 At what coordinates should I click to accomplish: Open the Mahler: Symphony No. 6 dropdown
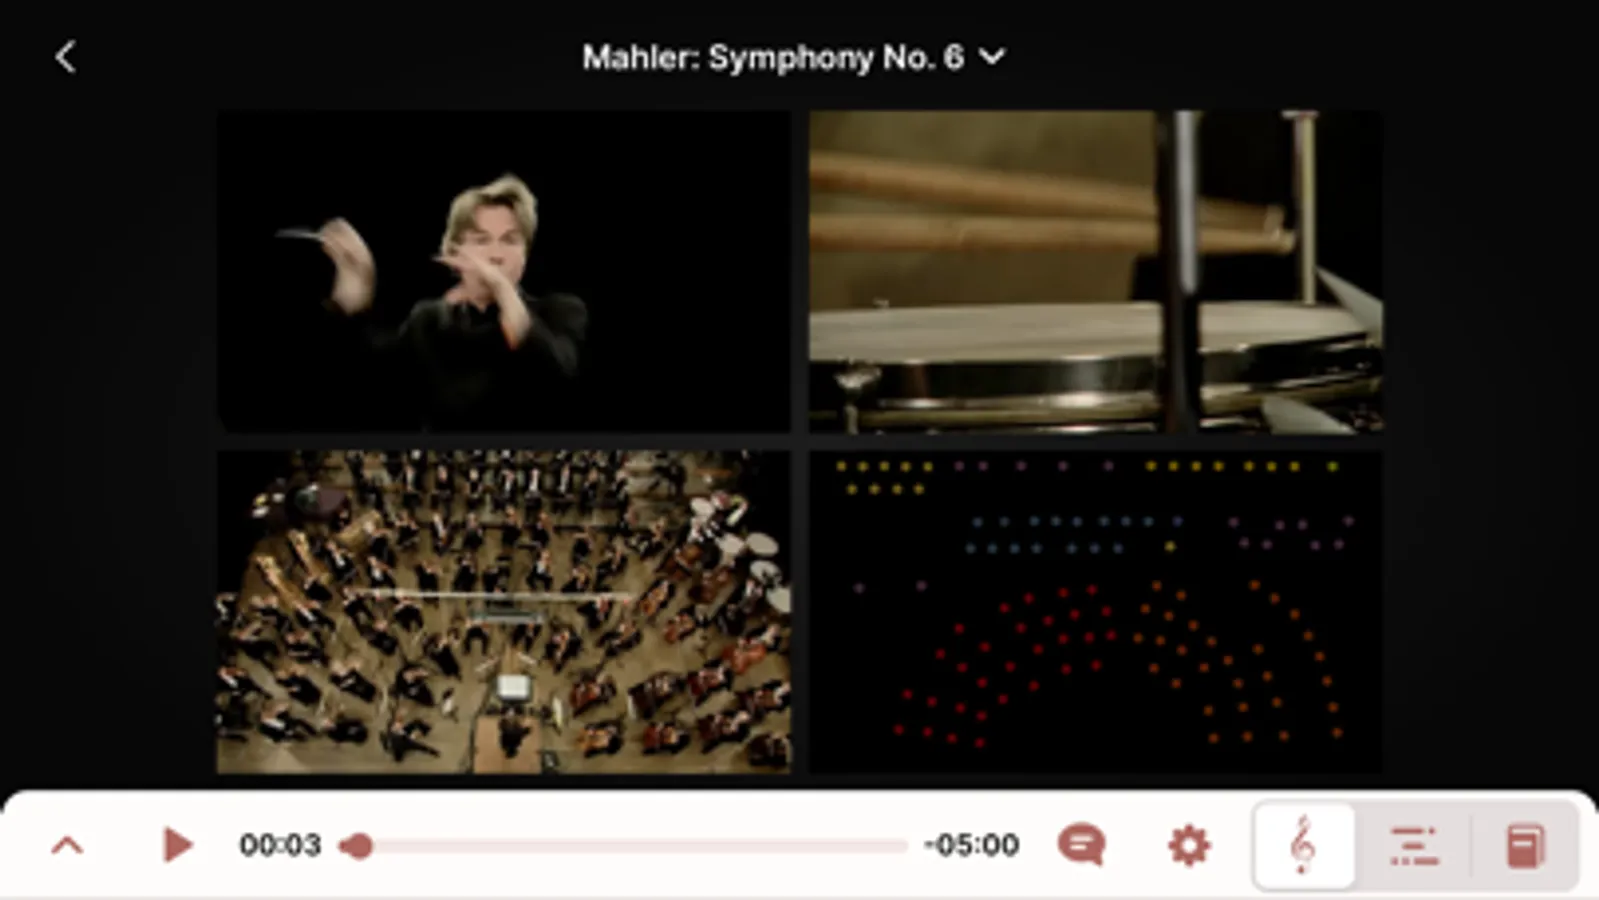(x=793, y=57)
